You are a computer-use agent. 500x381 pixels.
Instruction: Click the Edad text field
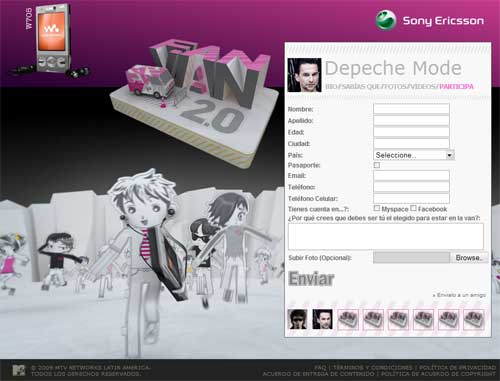tap(411, 132)
